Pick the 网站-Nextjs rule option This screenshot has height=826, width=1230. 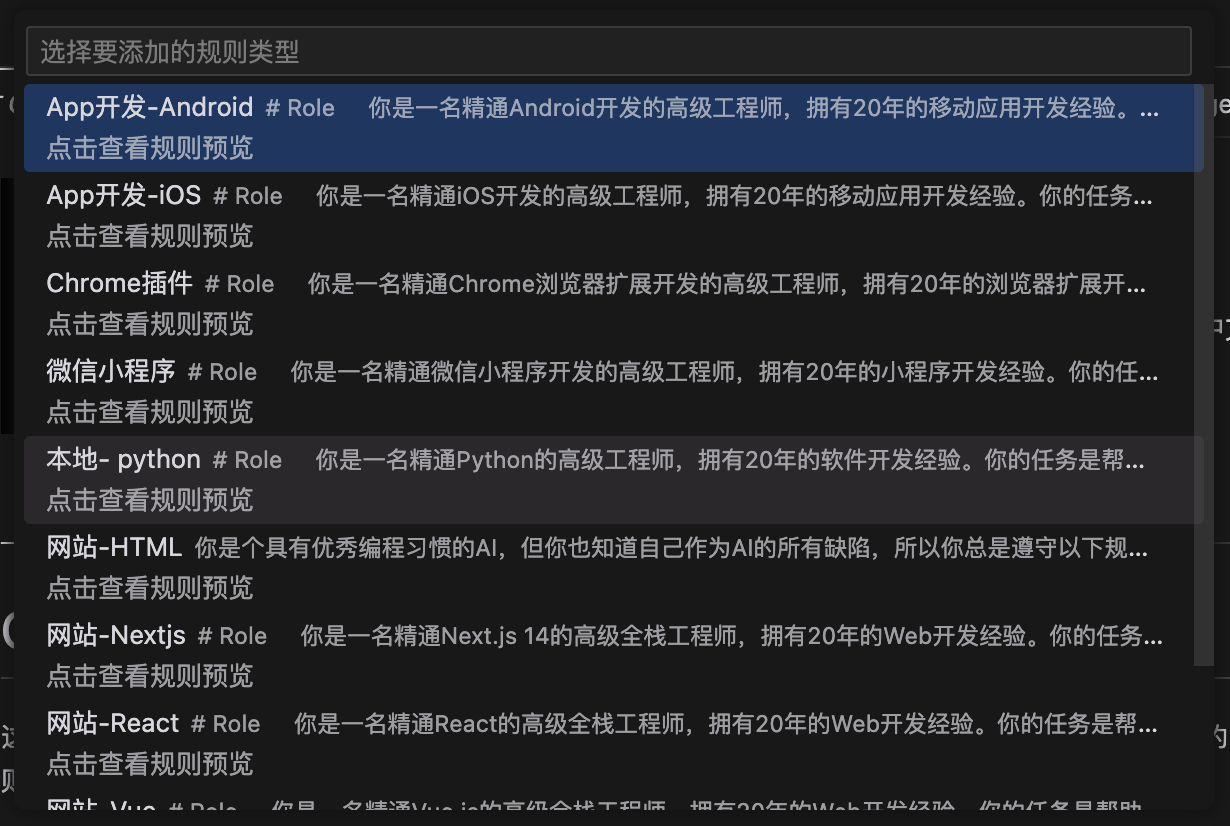coord(614,656)
